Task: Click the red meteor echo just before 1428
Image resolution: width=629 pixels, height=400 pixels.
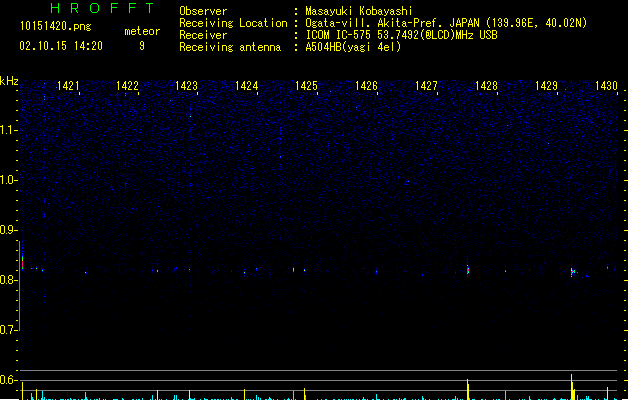Action: click(468, 270)
